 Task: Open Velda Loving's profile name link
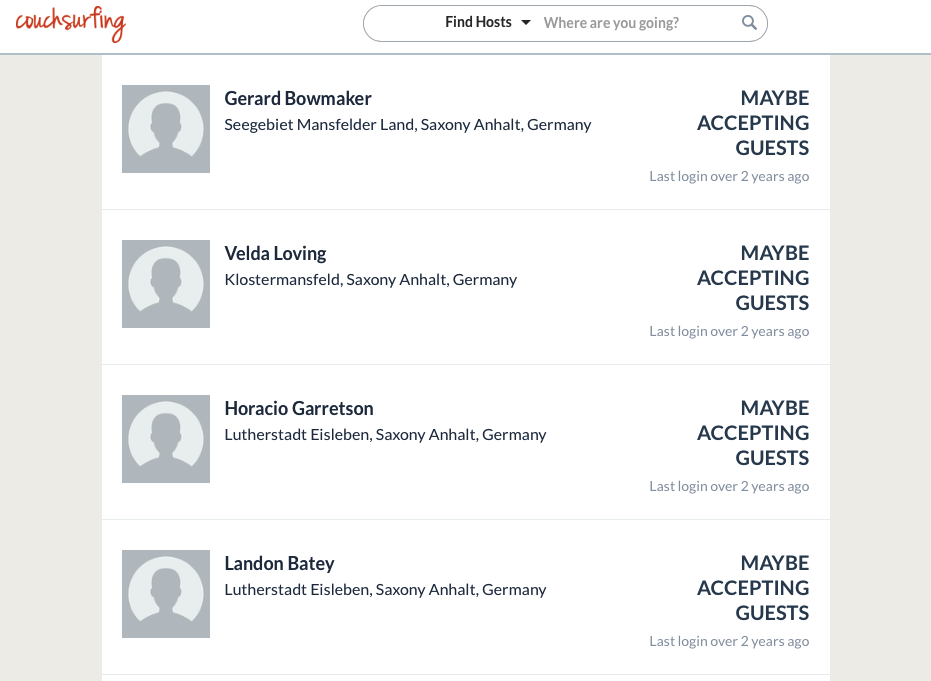pyautogui.click(x=276, y=254)
